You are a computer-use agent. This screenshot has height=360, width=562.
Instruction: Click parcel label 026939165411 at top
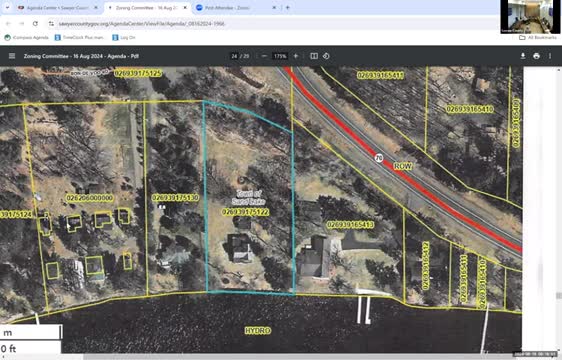tap(381, 75)
